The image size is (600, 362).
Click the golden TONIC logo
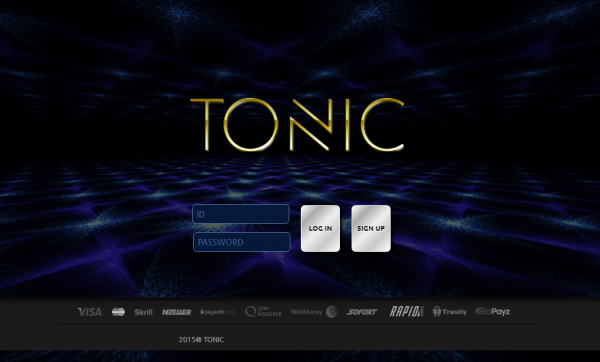297,124
